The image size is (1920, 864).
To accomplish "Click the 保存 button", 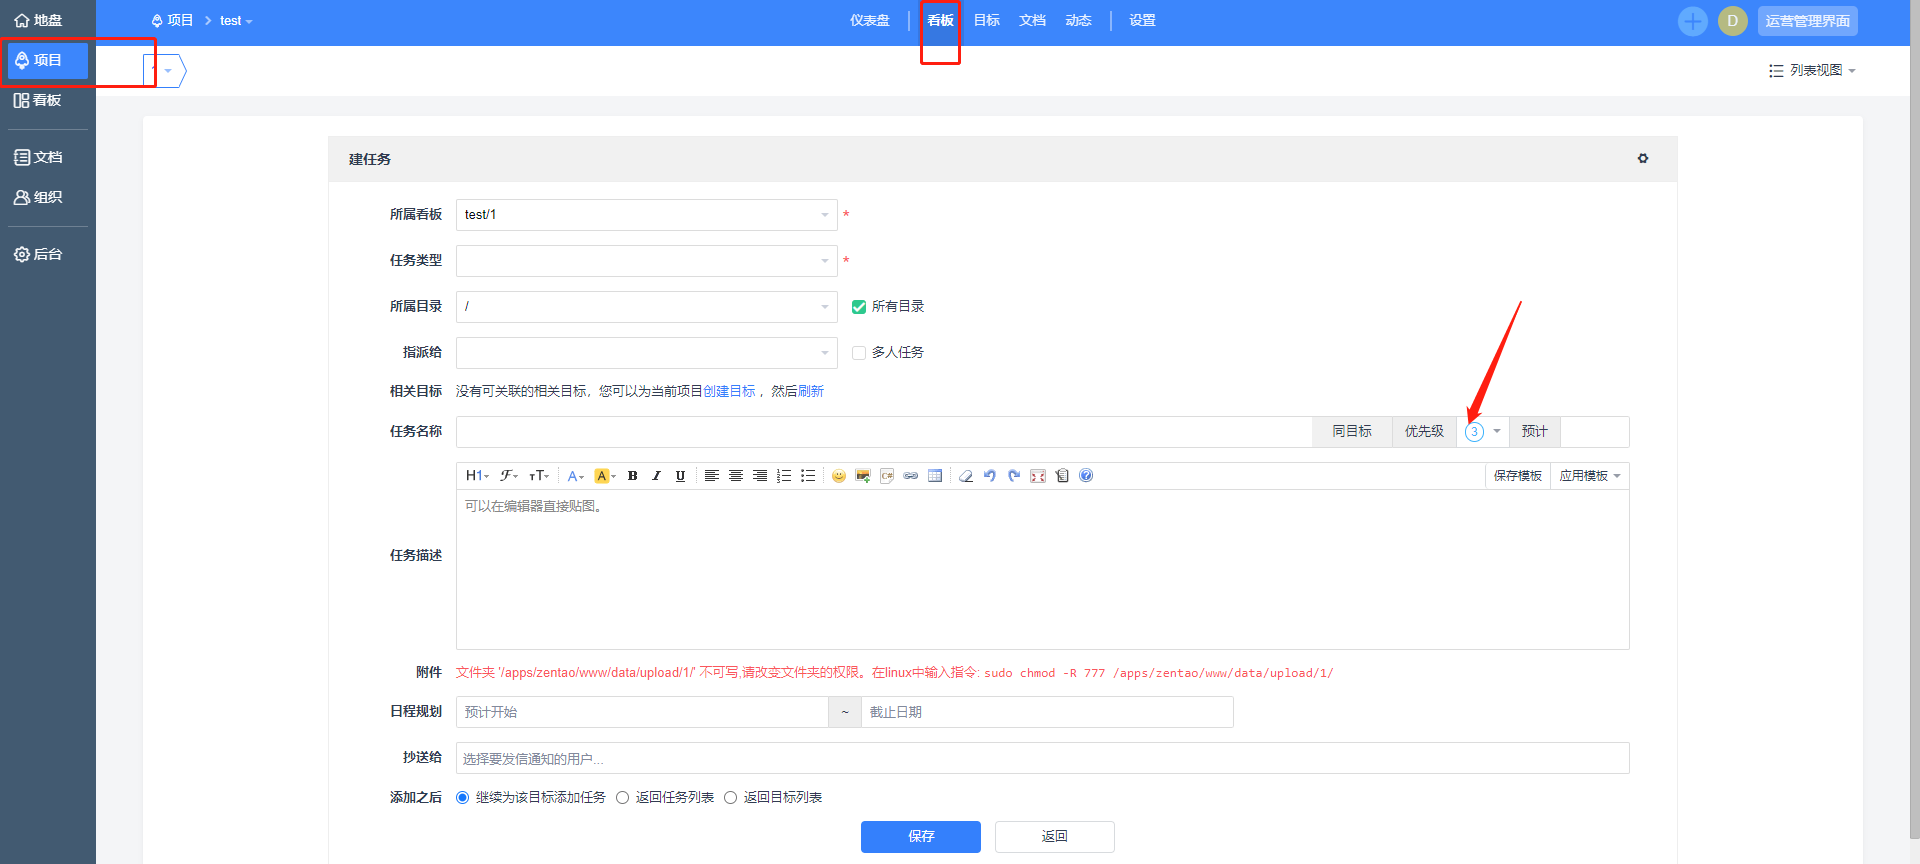I will point(921,837).
